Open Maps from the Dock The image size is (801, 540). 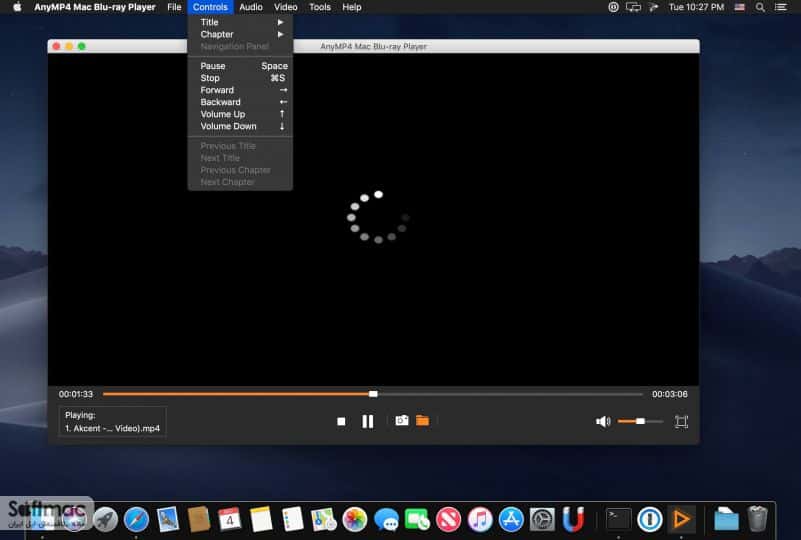[324, 520]
